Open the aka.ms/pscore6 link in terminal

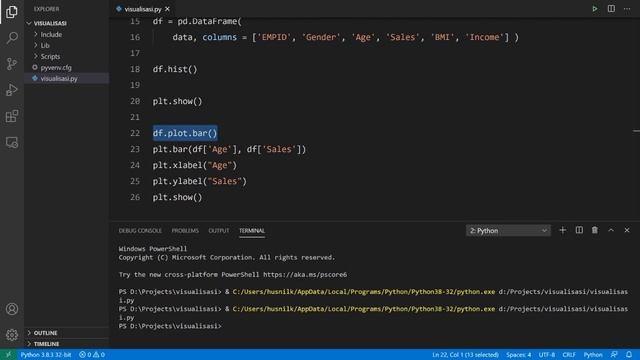point(305,274)
